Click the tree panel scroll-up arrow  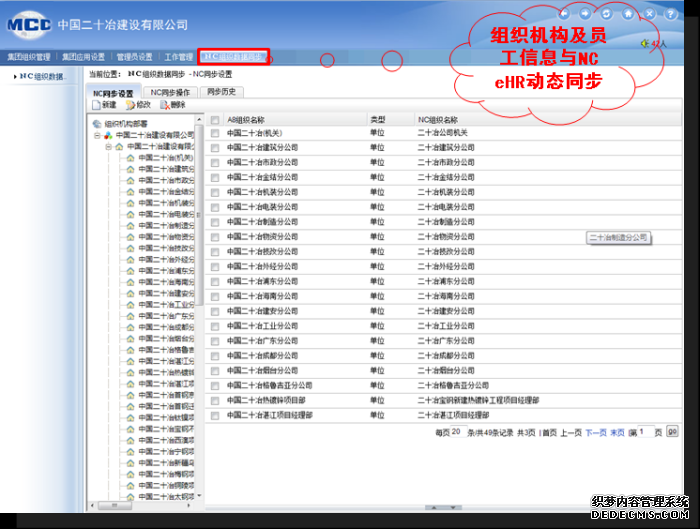(x=199, y=120)
